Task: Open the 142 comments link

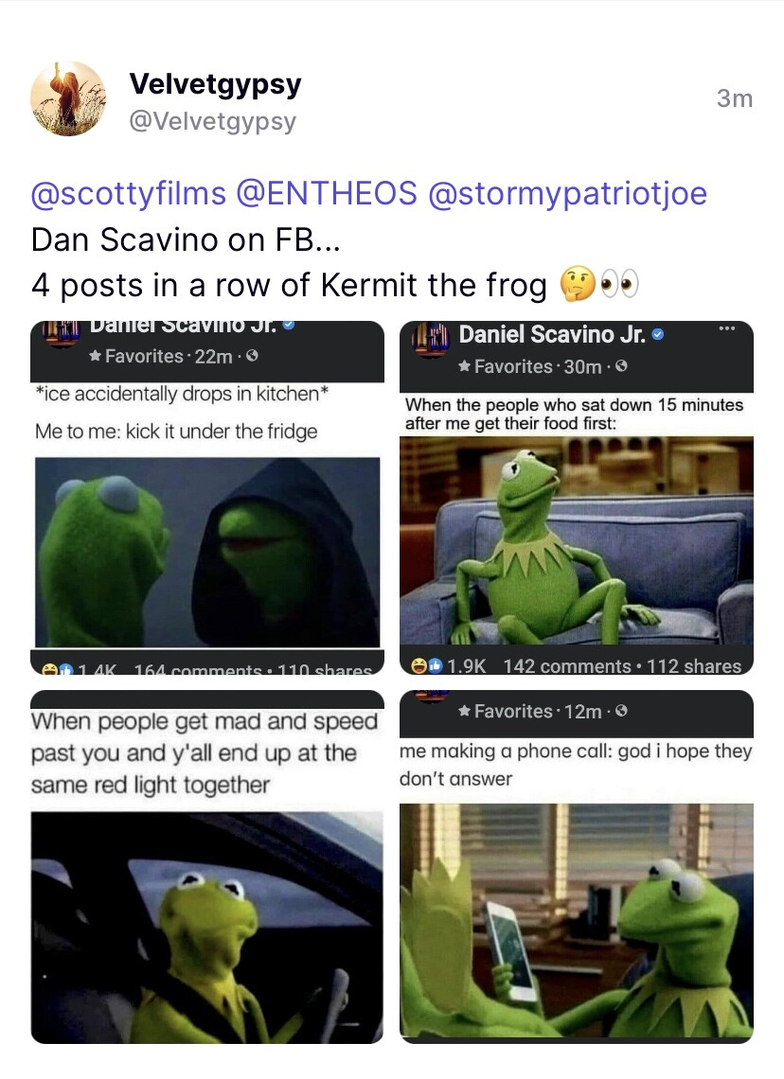Action: (x=564, y=666)
